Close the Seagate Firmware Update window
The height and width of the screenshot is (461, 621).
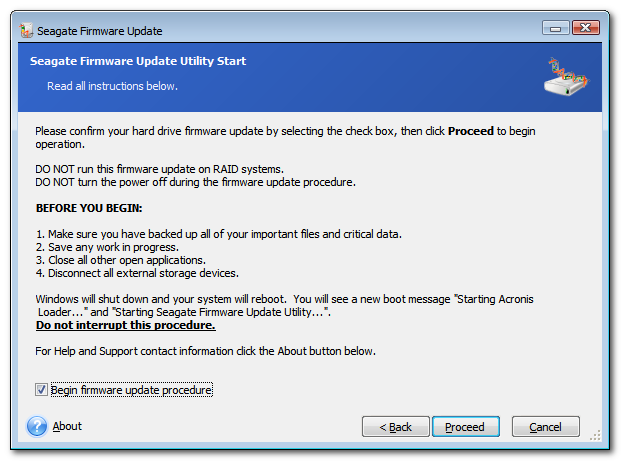(x=585, y=28)
